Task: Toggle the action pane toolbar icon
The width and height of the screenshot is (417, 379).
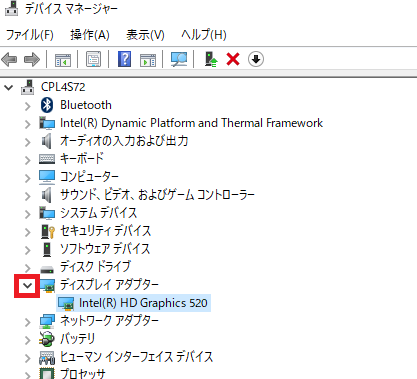Action: click(148, 60)
